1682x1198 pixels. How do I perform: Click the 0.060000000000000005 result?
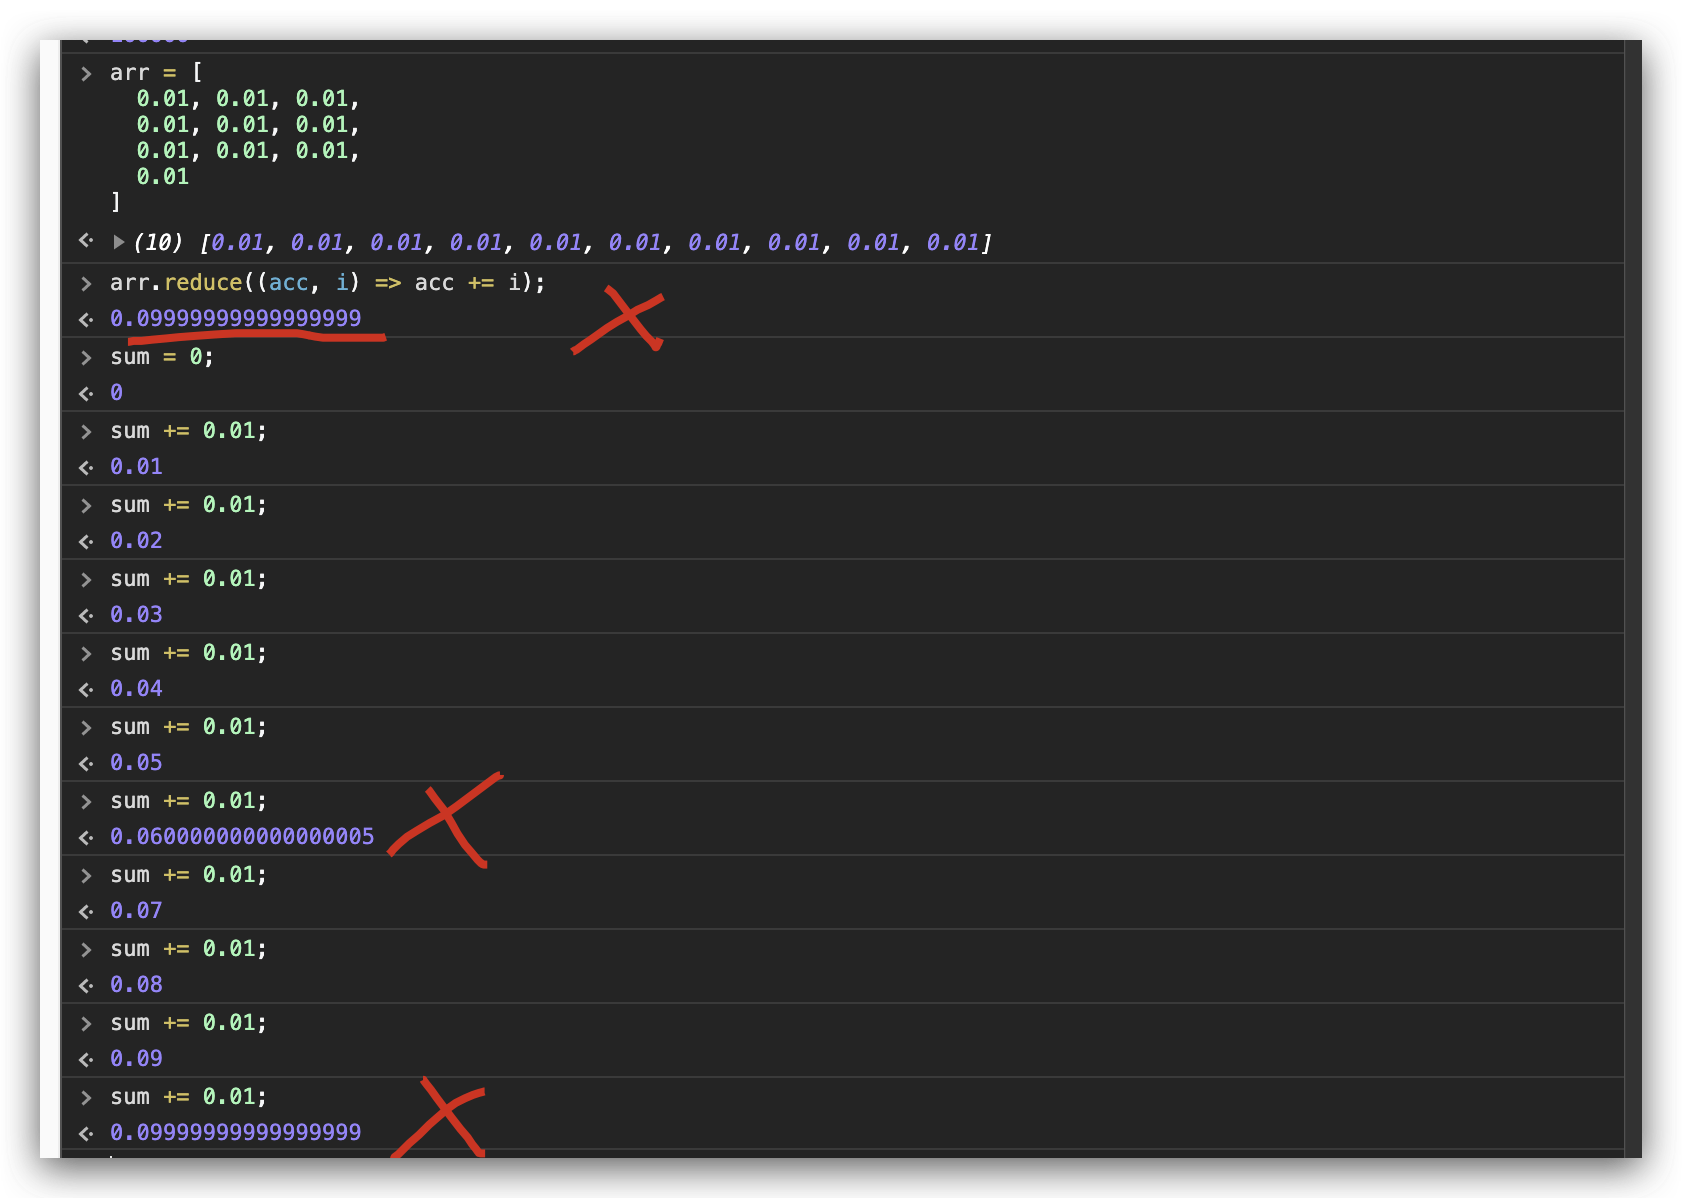[x=242, y=837]
